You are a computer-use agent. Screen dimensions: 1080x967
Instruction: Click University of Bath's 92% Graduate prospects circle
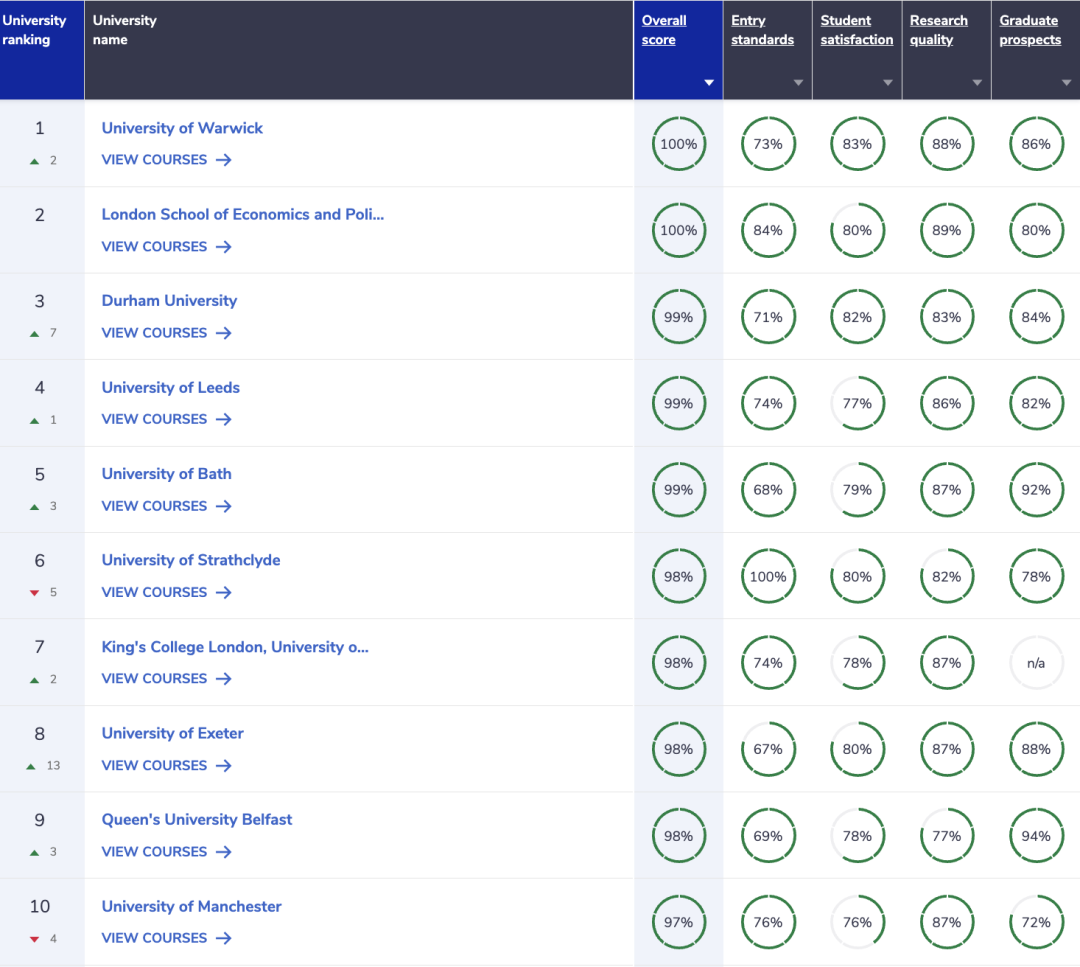[1036, 490]
